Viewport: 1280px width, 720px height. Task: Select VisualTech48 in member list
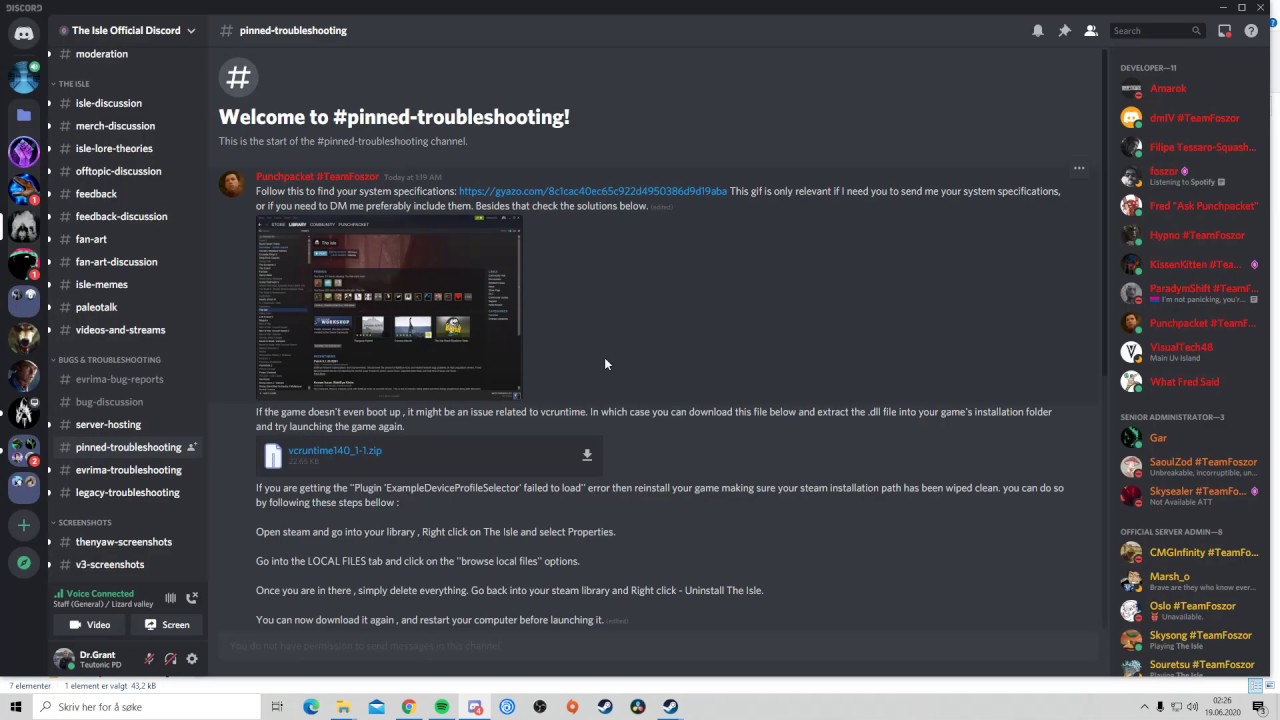1190,352
